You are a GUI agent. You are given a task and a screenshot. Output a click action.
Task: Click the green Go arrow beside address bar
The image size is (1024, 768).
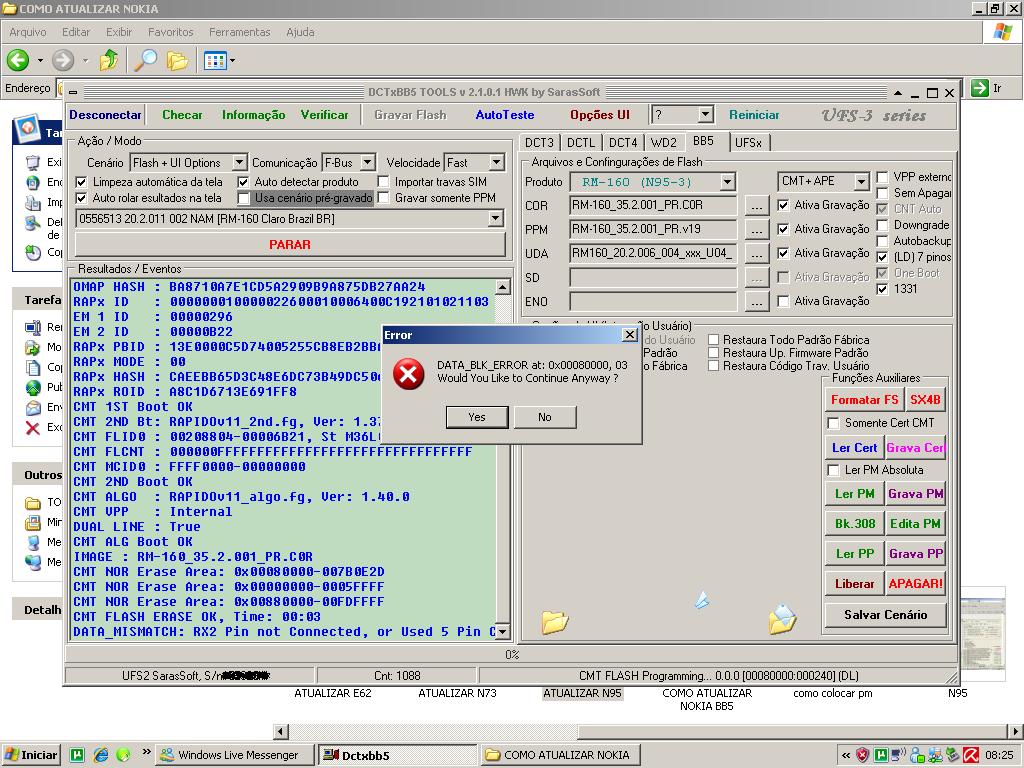980,88
